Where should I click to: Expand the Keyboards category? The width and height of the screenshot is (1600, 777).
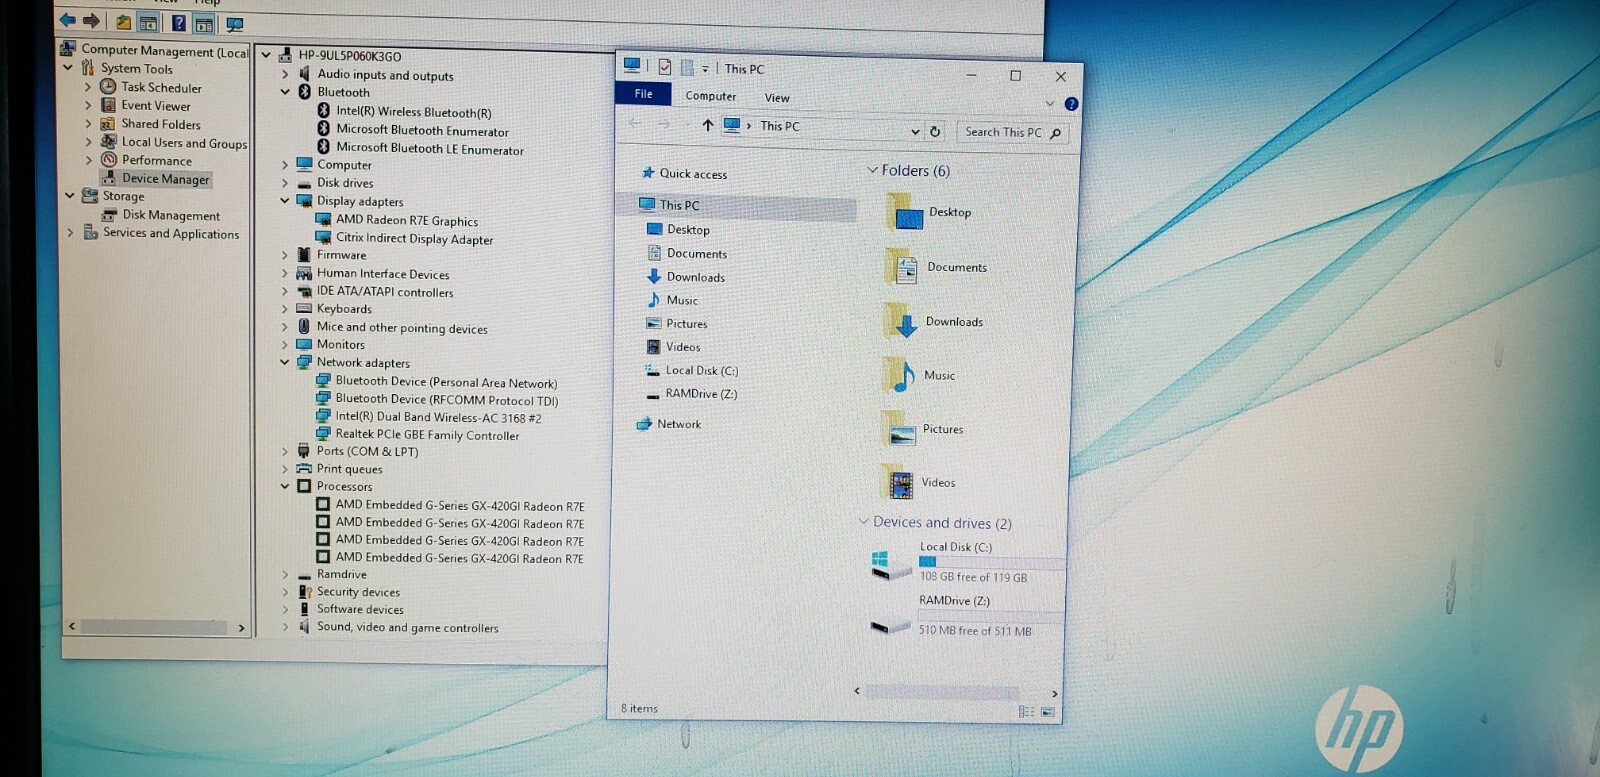[x=285, y=309]
